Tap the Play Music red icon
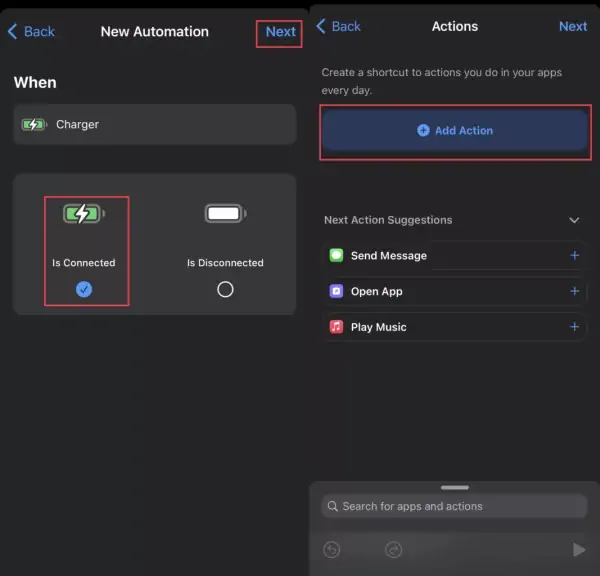The image size is (600, 576). 336,327
